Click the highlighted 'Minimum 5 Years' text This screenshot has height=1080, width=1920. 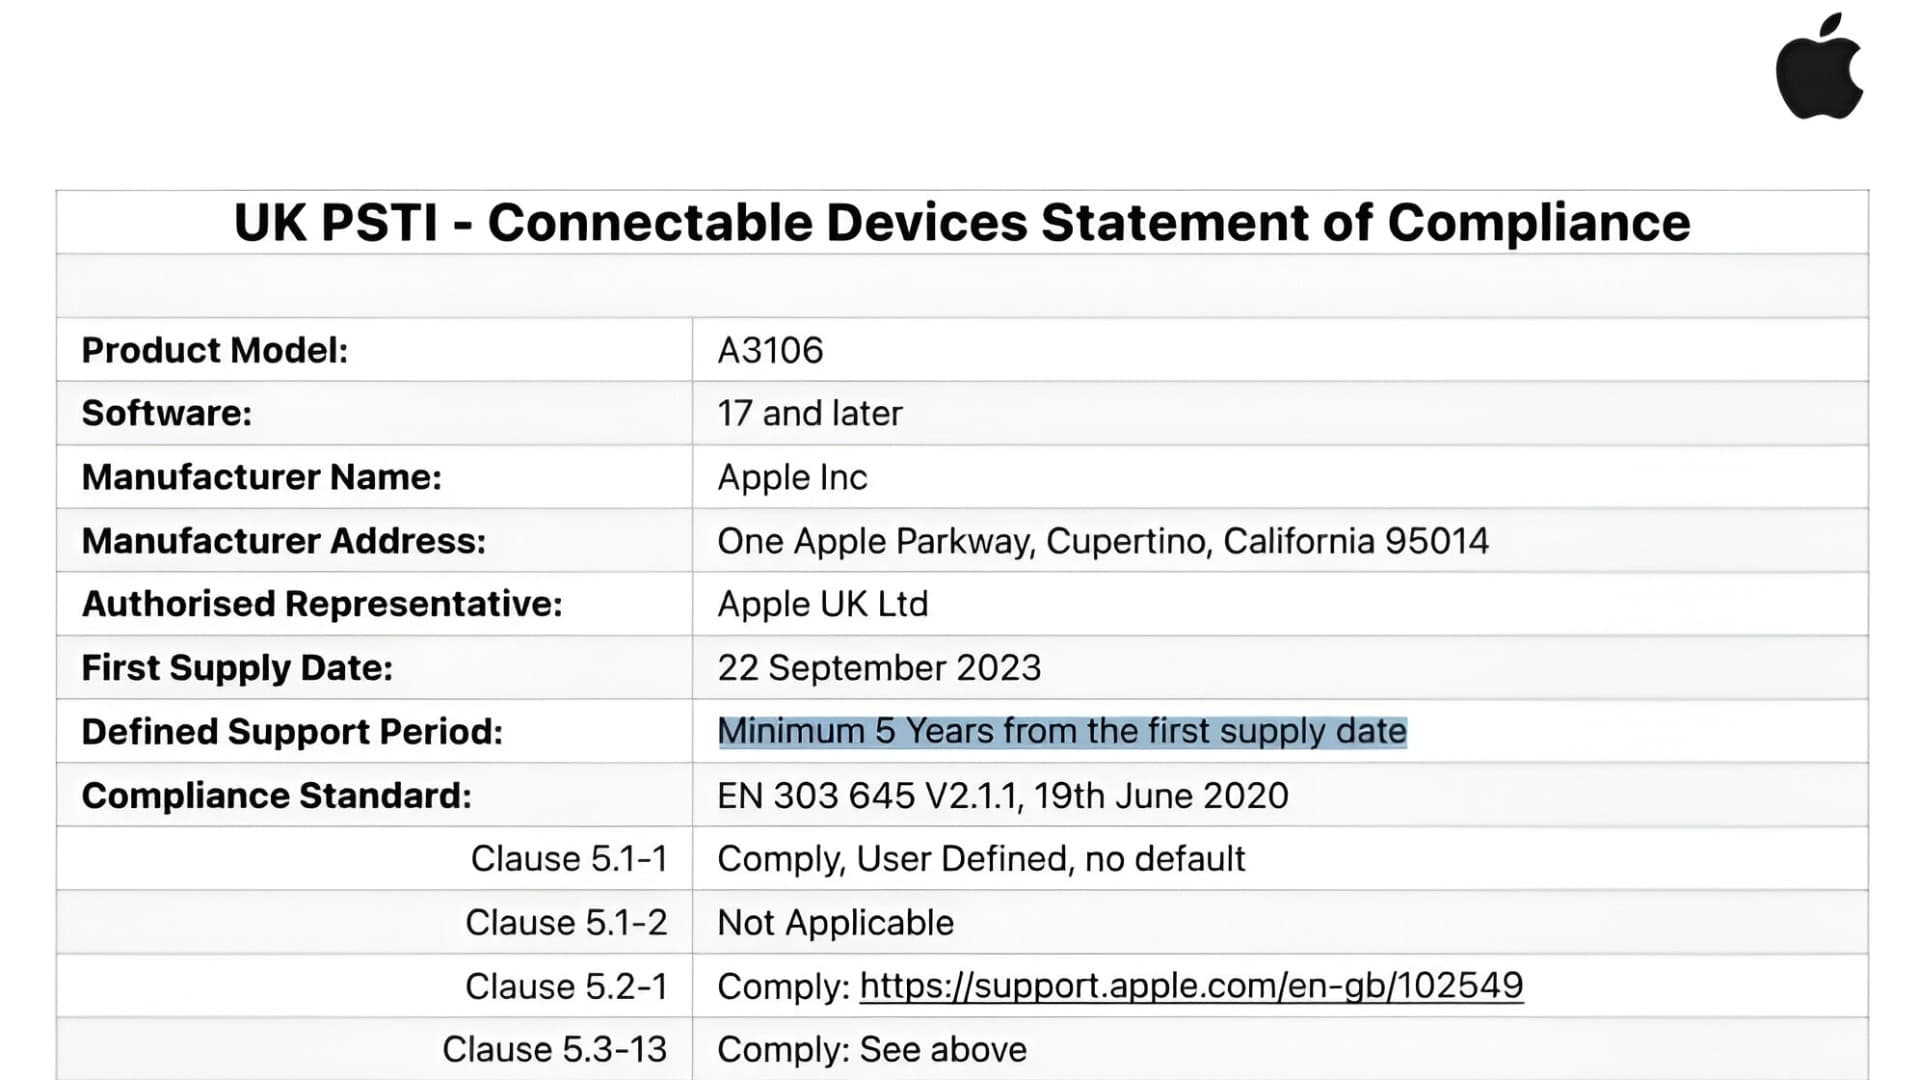tap(1061, 731)
